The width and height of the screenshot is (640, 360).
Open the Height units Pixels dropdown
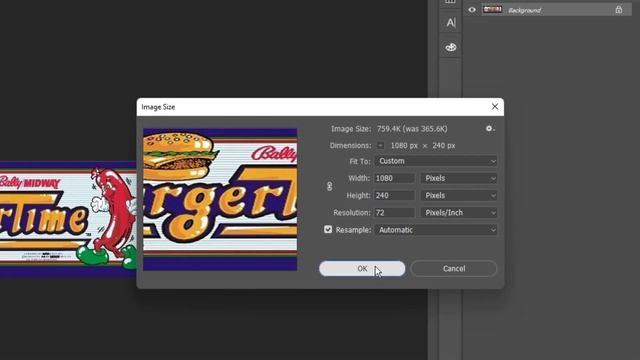pos(459,196)
